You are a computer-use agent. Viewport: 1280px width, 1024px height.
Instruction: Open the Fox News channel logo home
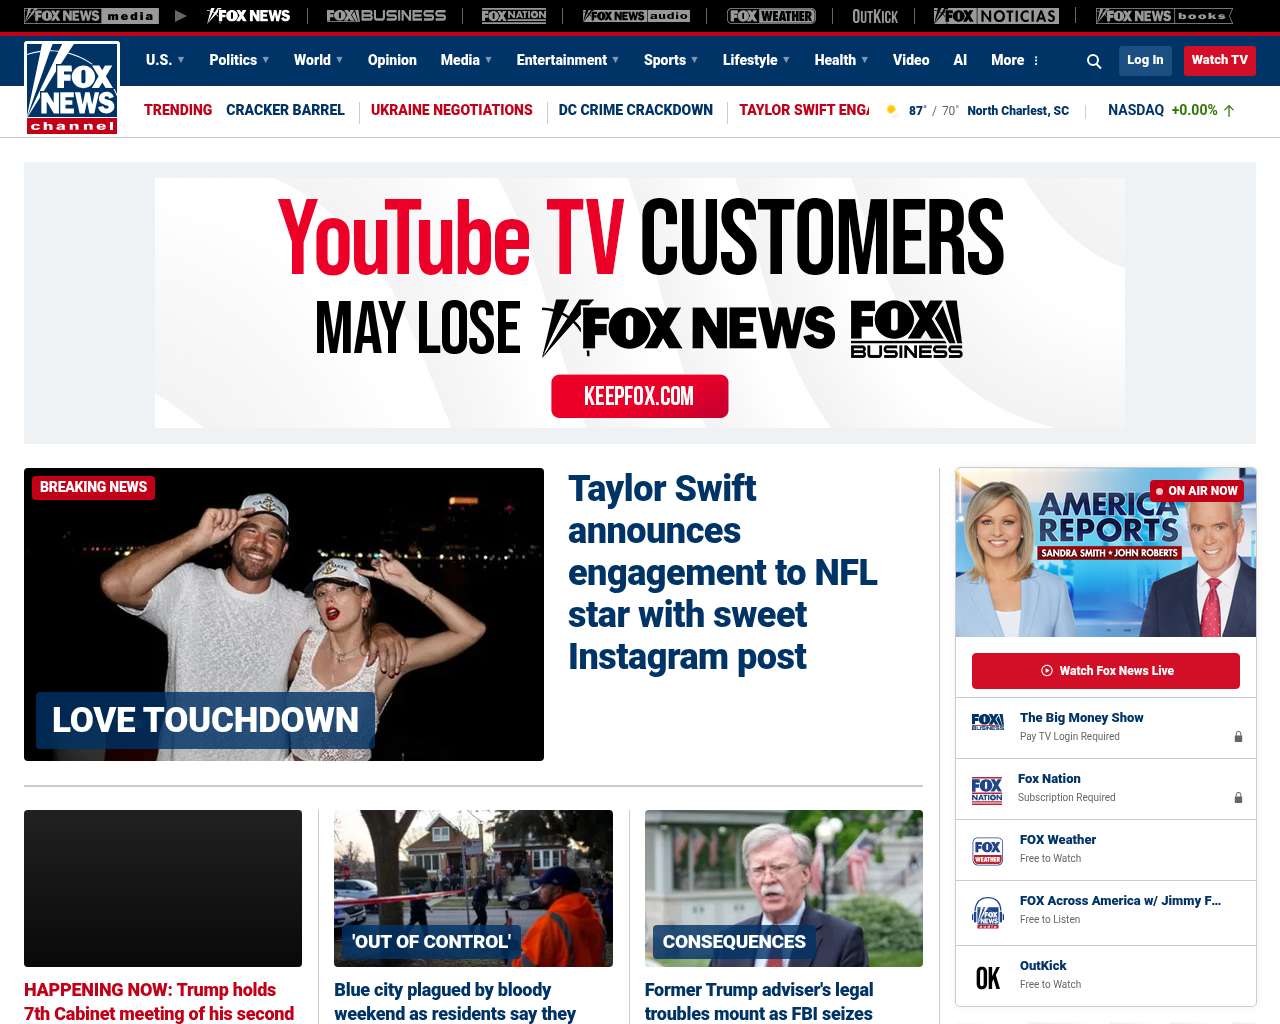72,88
